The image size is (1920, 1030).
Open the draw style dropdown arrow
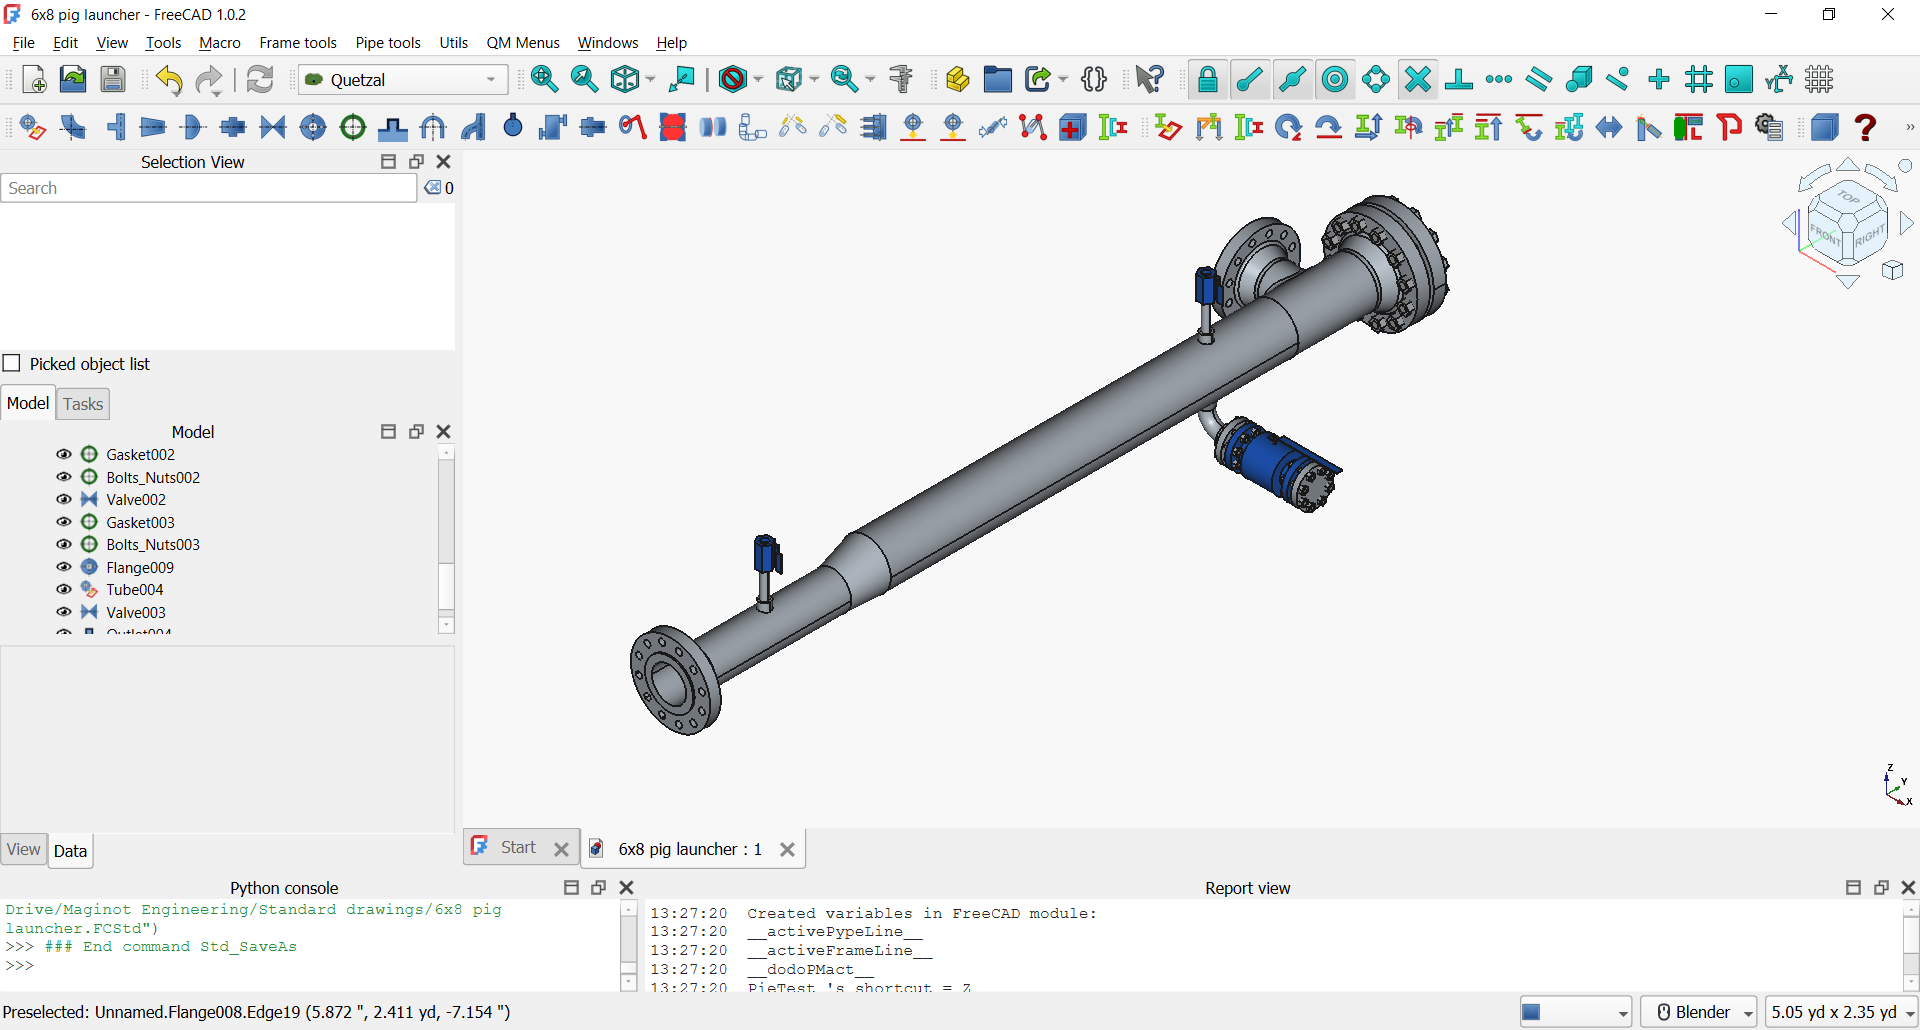(x=755, y=79)
